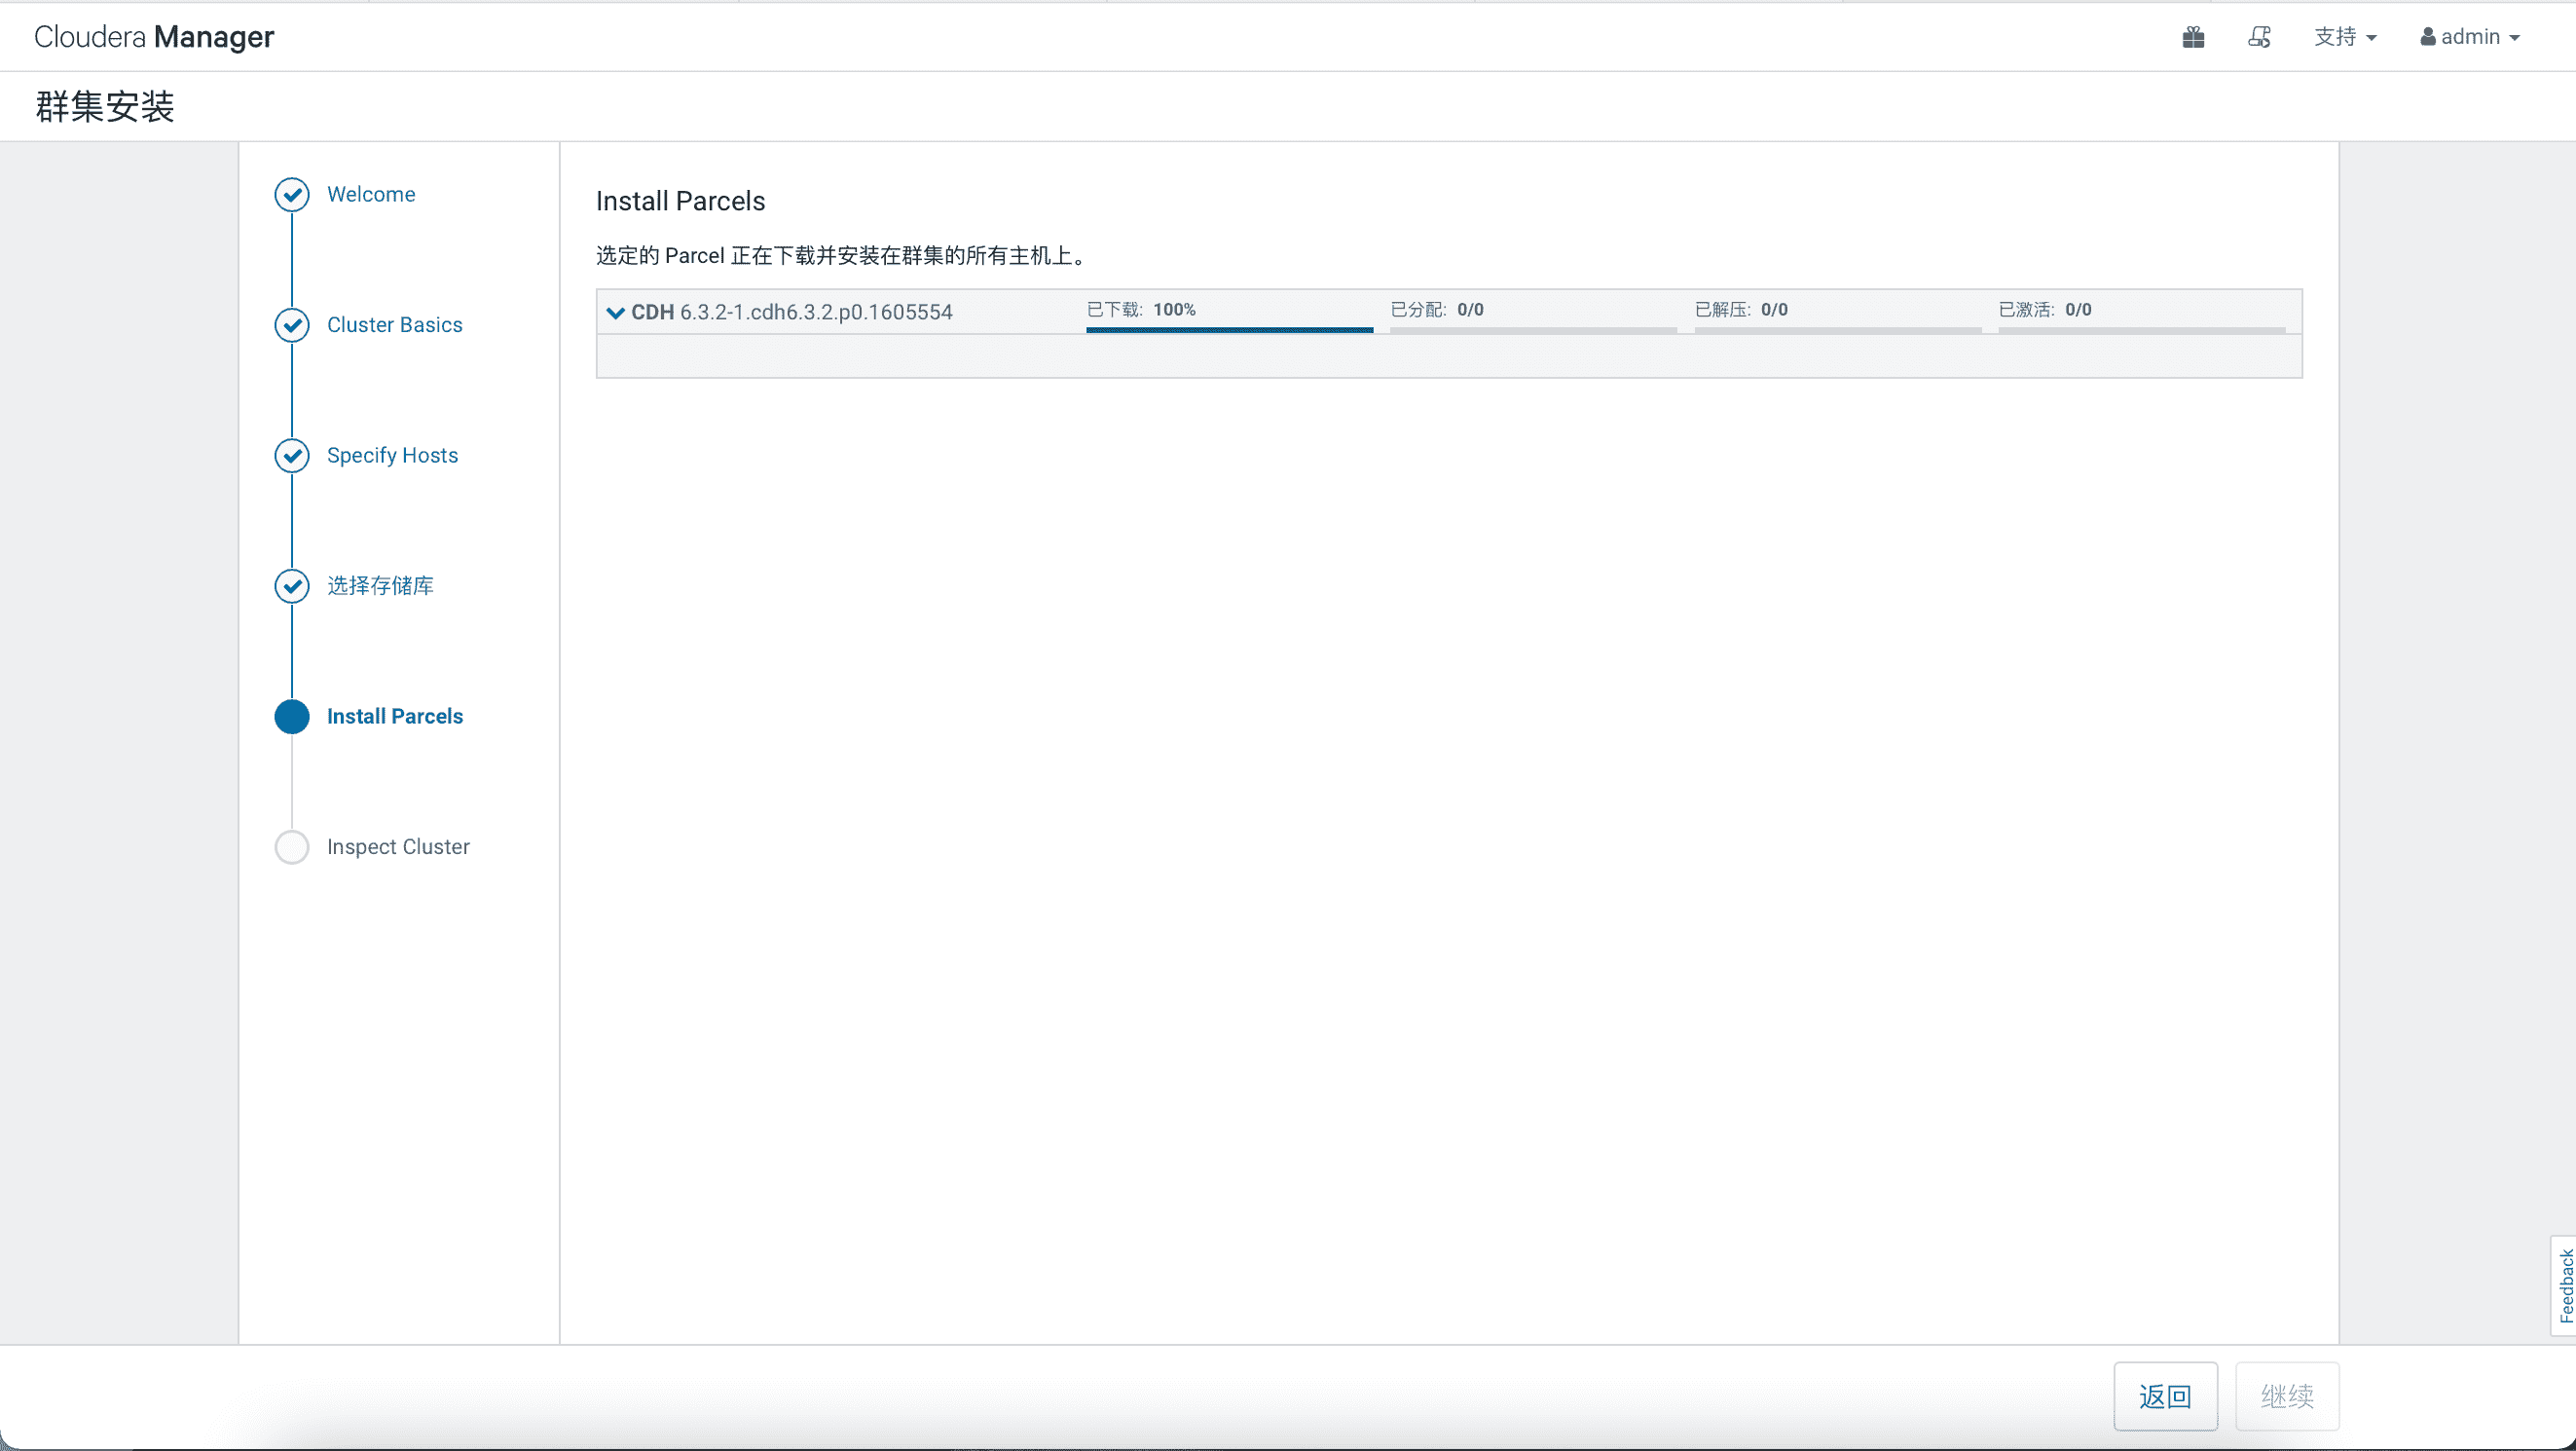Click the Parcel download description text
This screenshot has width=2576, height=1451.
[x=841, y=256]
